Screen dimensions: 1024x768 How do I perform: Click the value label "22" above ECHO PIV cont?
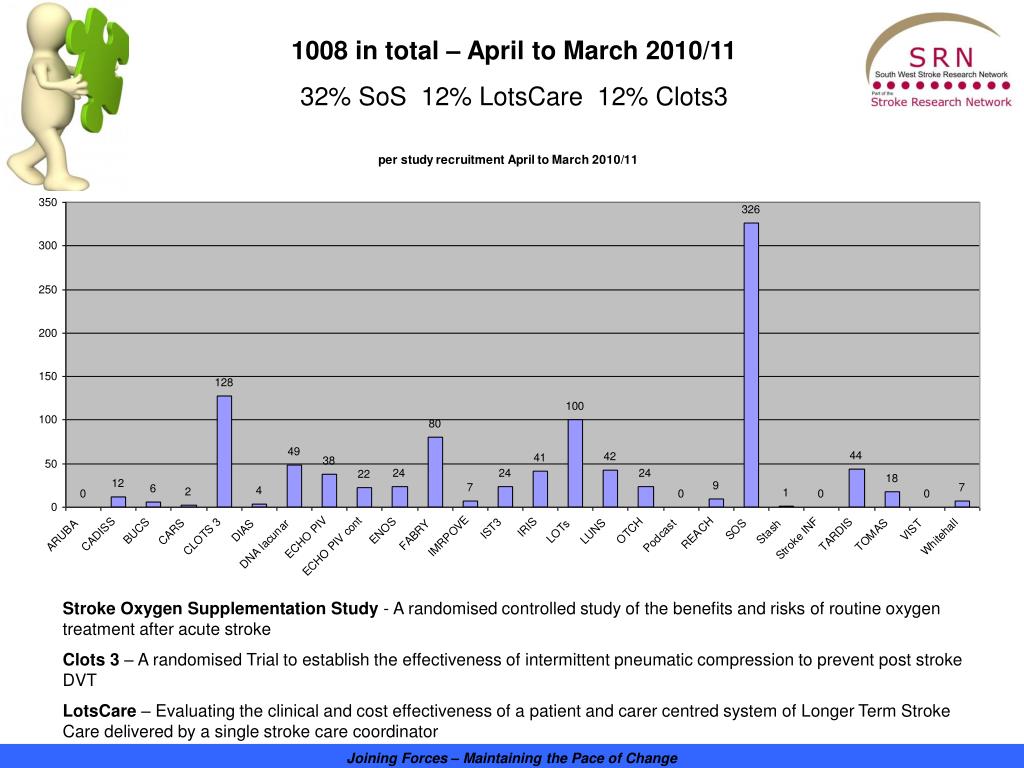364,474
